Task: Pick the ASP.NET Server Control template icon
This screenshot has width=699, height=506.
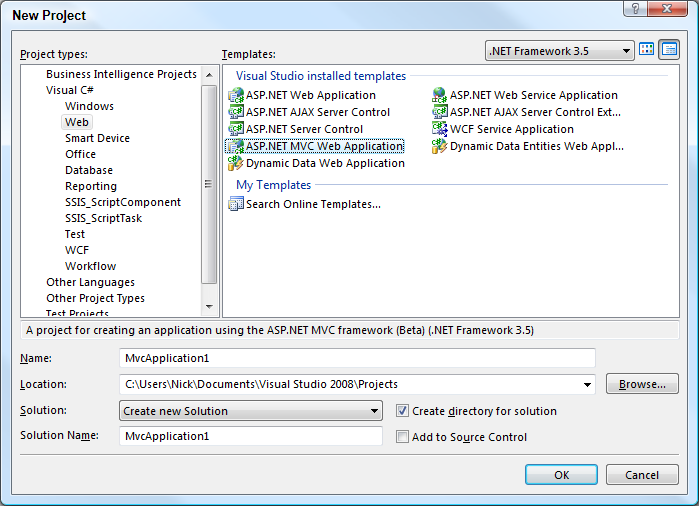Action: click(236, 130)
